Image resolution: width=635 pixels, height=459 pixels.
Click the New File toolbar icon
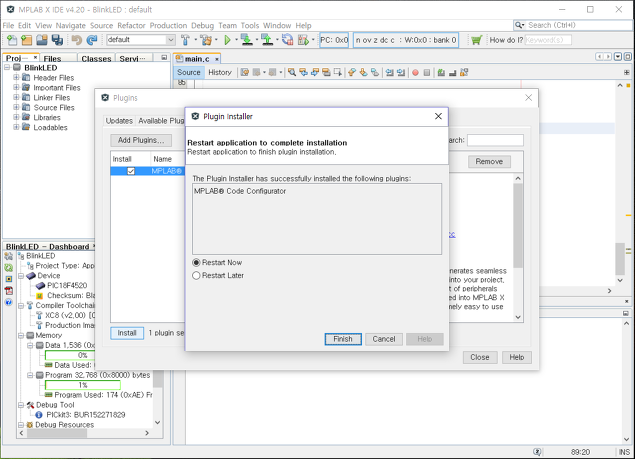click(x=12, y=40)
